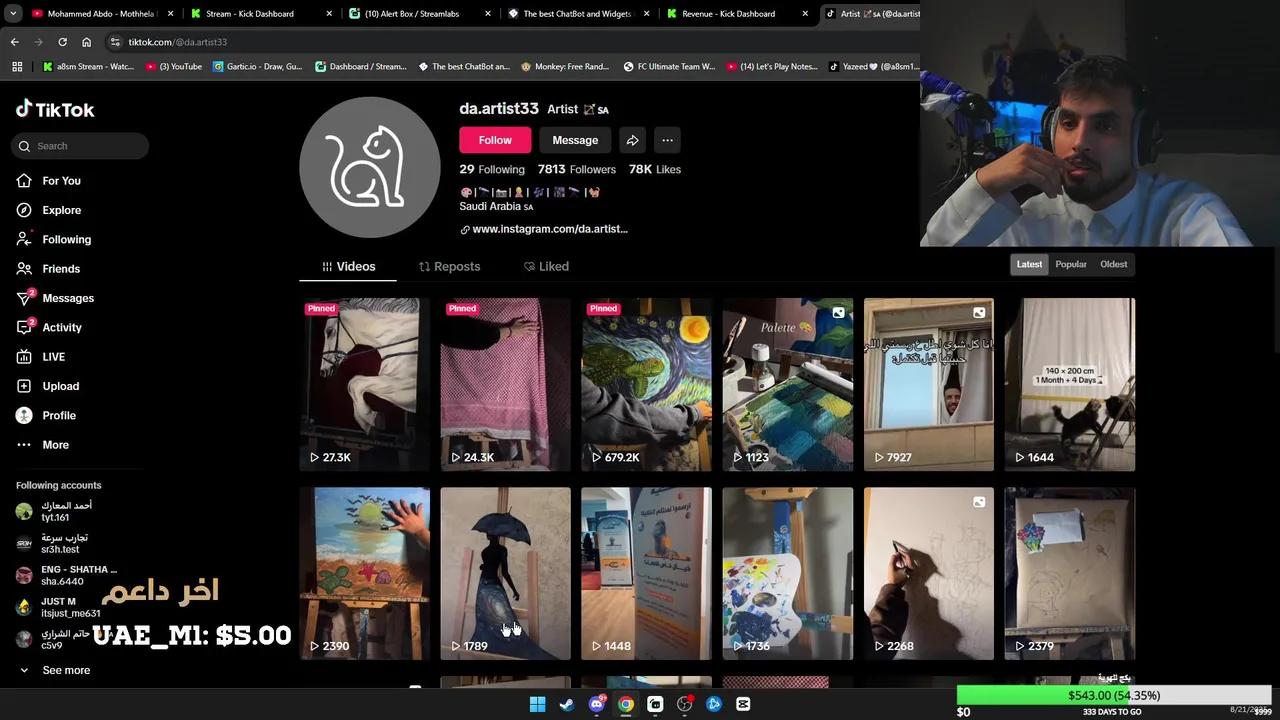Open the Profile page from sidebar

click(59, 415)
